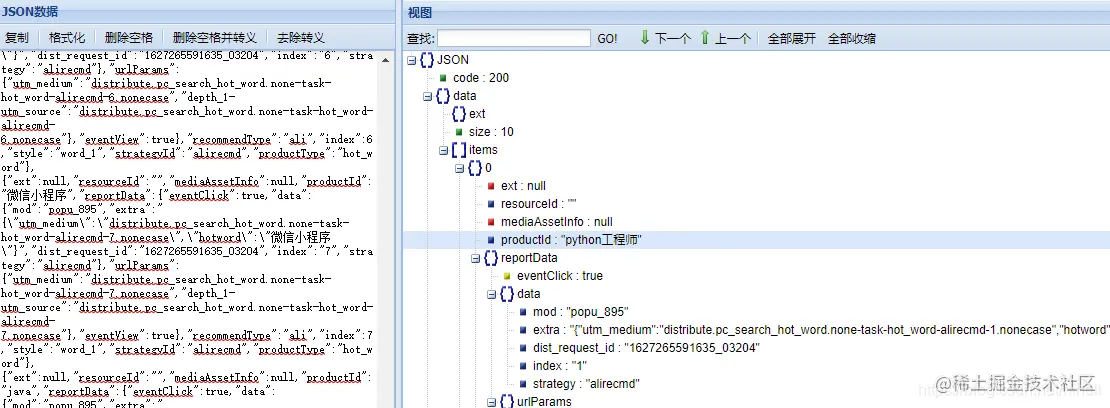Click the blue square icon beside strategy
Screen dimensions: 1110x408
pos(523,384)
